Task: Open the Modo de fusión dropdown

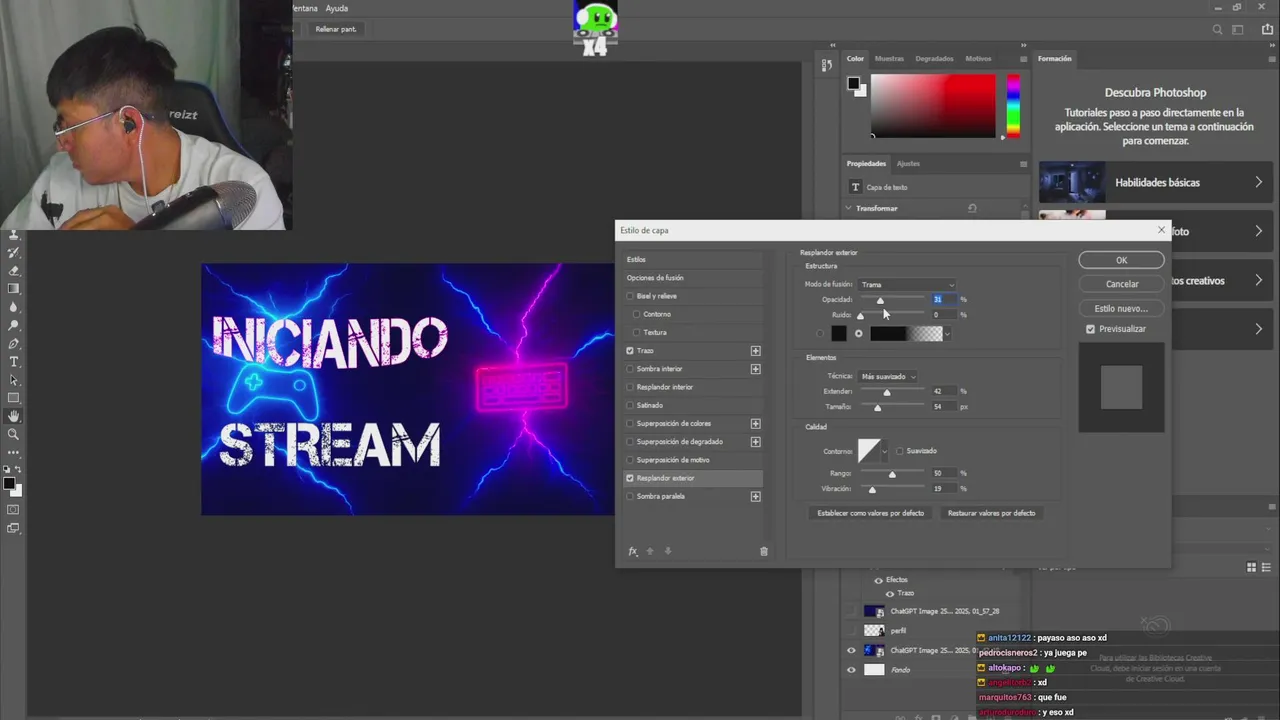Action: (x=907, y=285)
